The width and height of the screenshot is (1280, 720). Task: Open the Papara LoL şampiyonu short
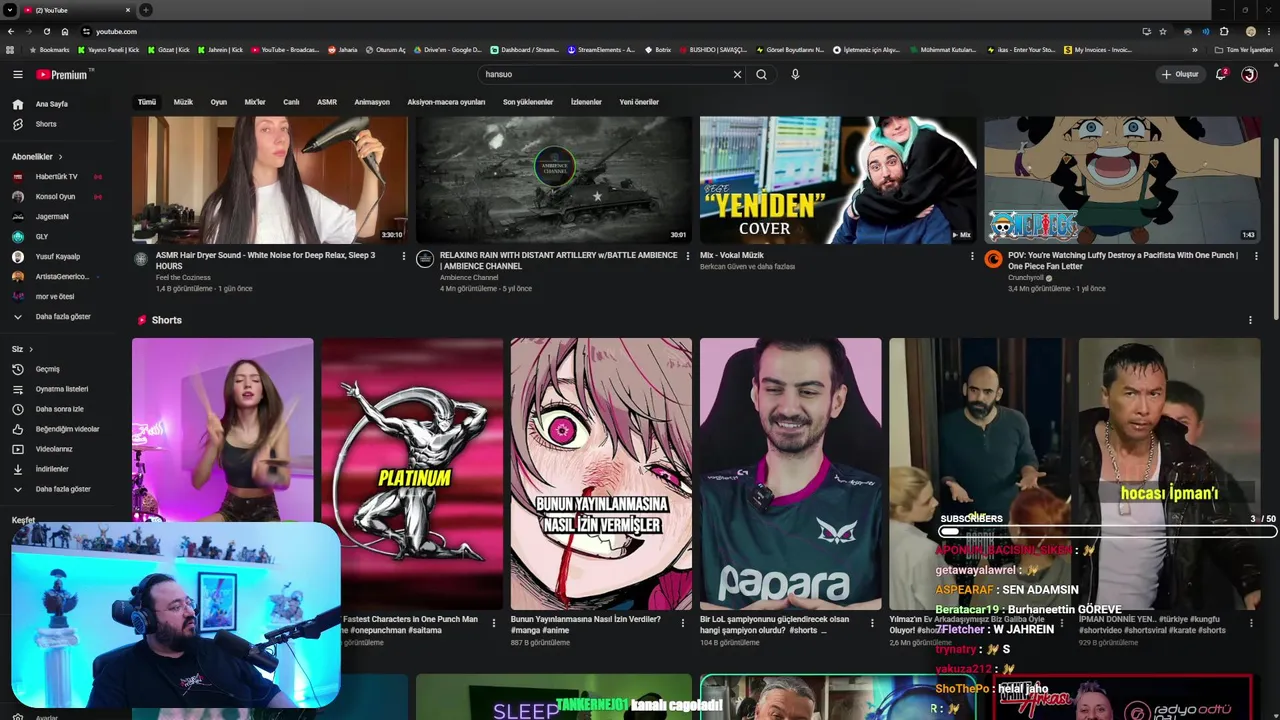(791, 474)
